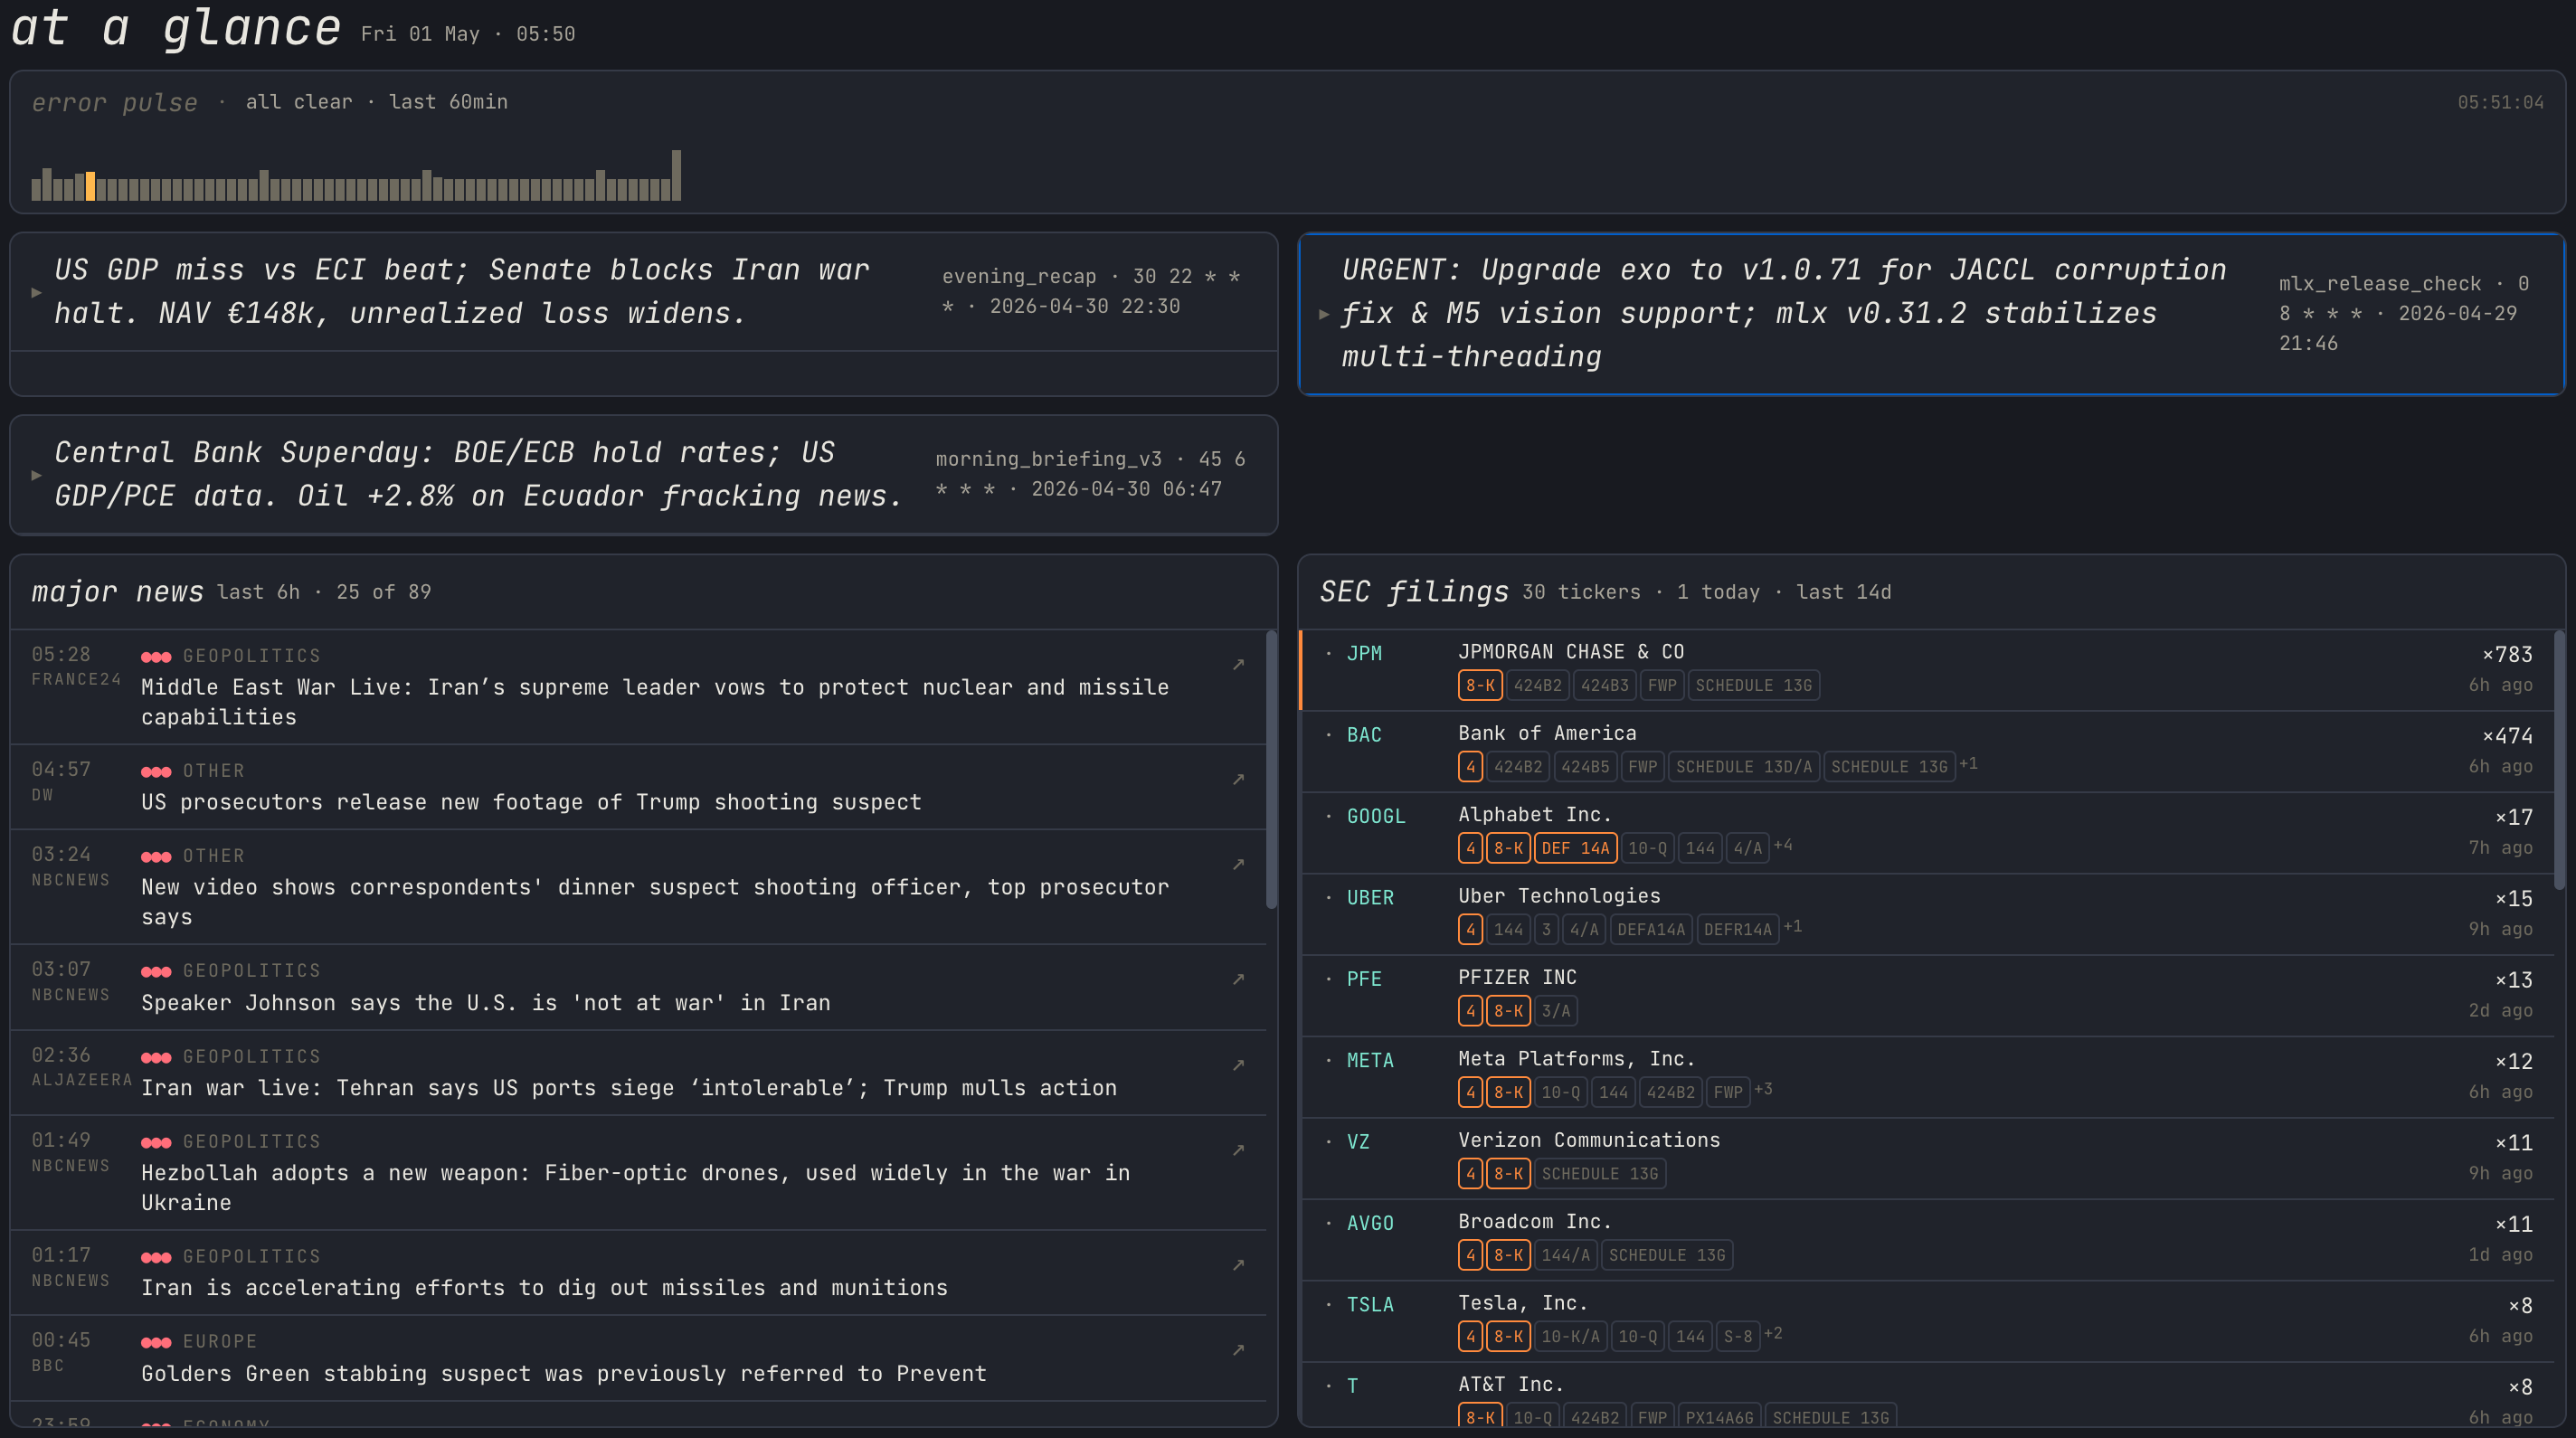Open the VZ ticker link
This screenshot has height=1438, width=2576.
(x=1358, y=1142)
